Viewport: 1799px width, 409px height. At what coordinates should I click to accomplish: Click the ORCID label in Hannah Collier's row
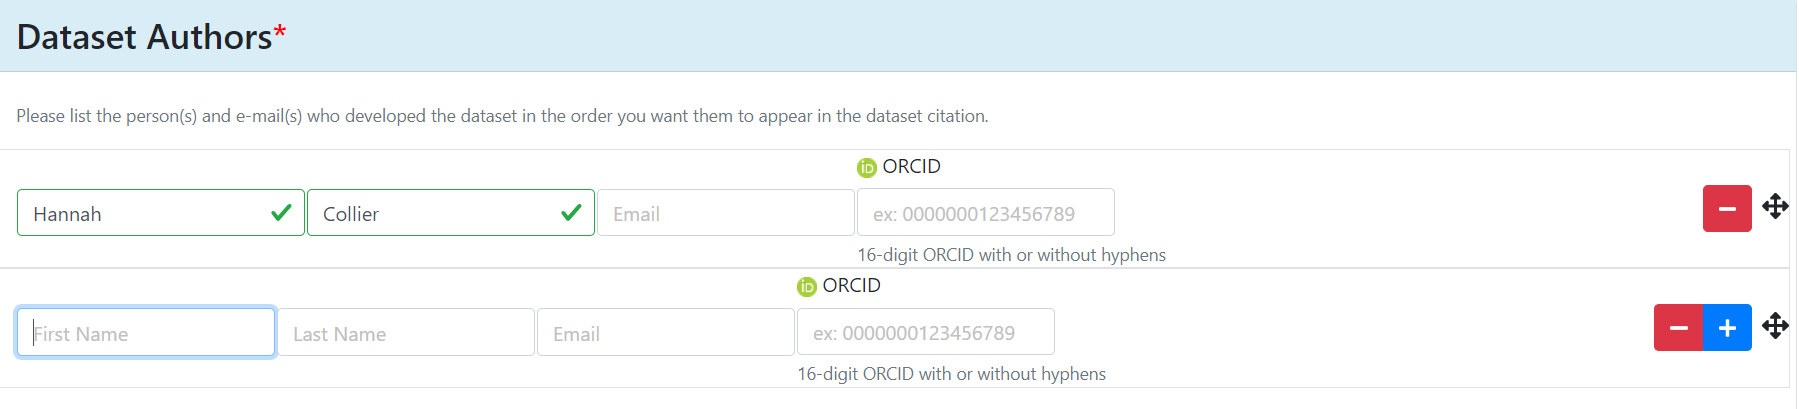(x=911, y=167)
